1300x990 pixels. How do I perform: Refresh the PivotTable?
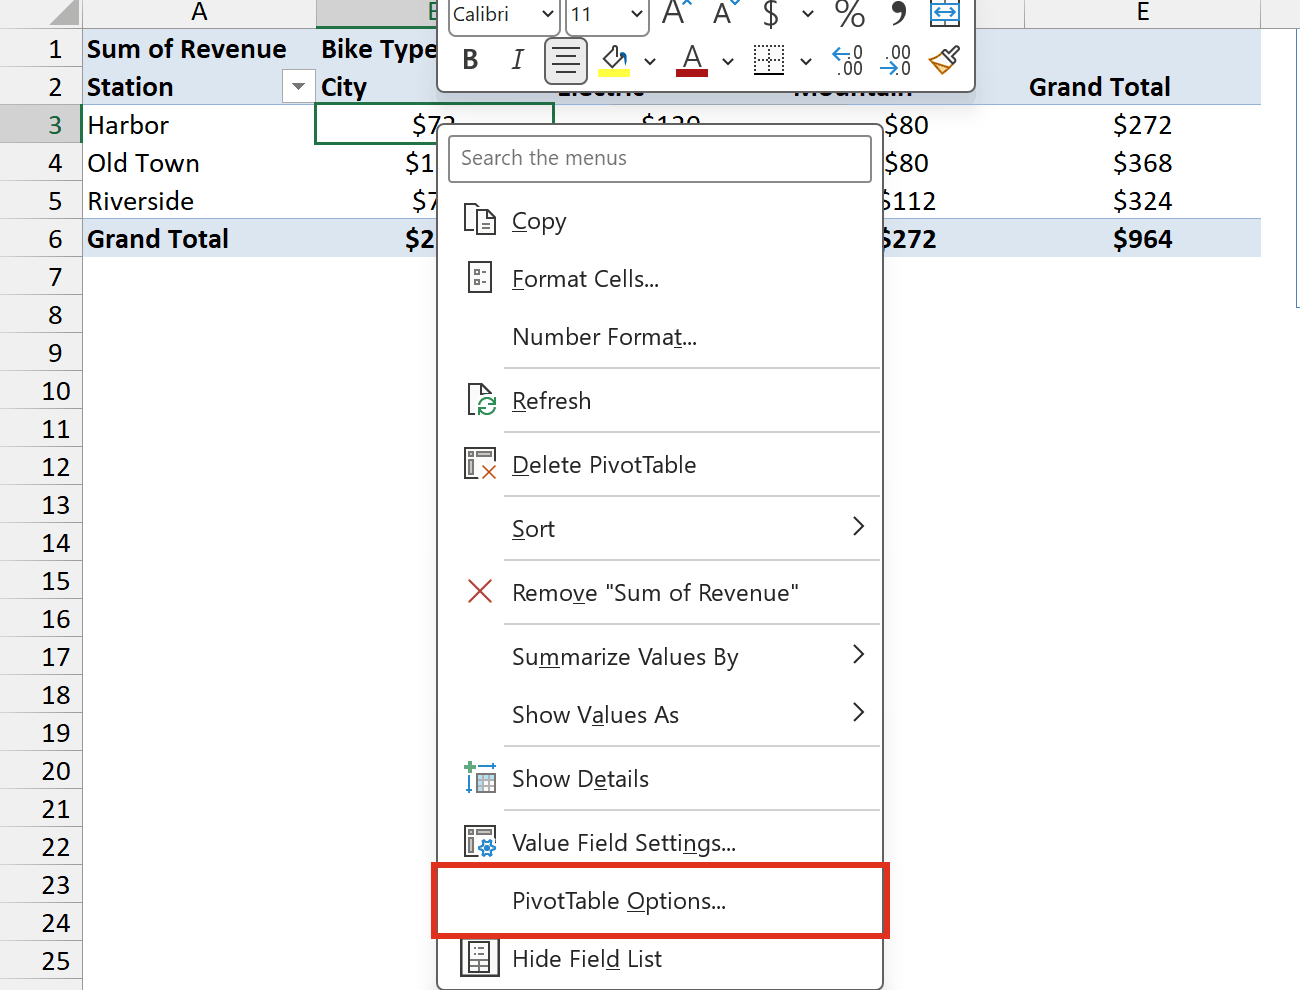[660, 401]
